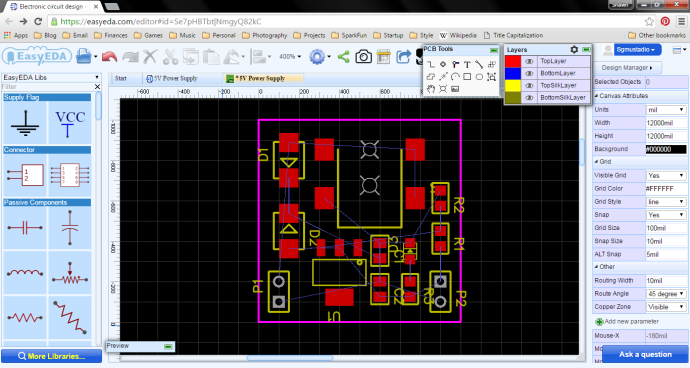
Task: Open the Projects bookmarks folder
Action: tap(309, 35)
